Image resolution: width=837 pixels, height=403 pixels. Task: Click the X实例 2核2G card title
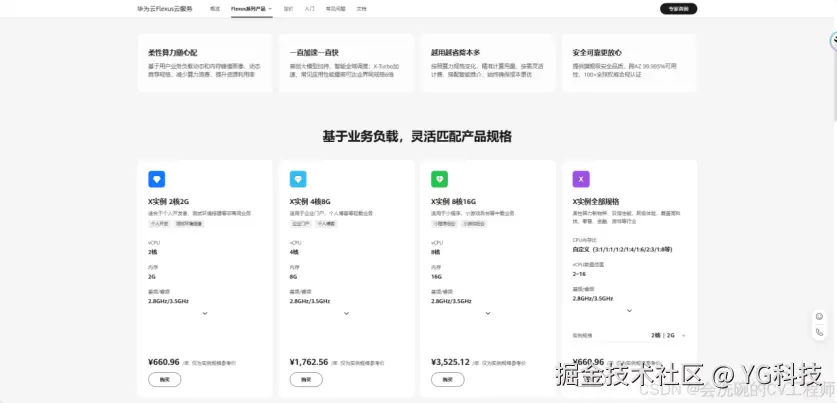169,202
